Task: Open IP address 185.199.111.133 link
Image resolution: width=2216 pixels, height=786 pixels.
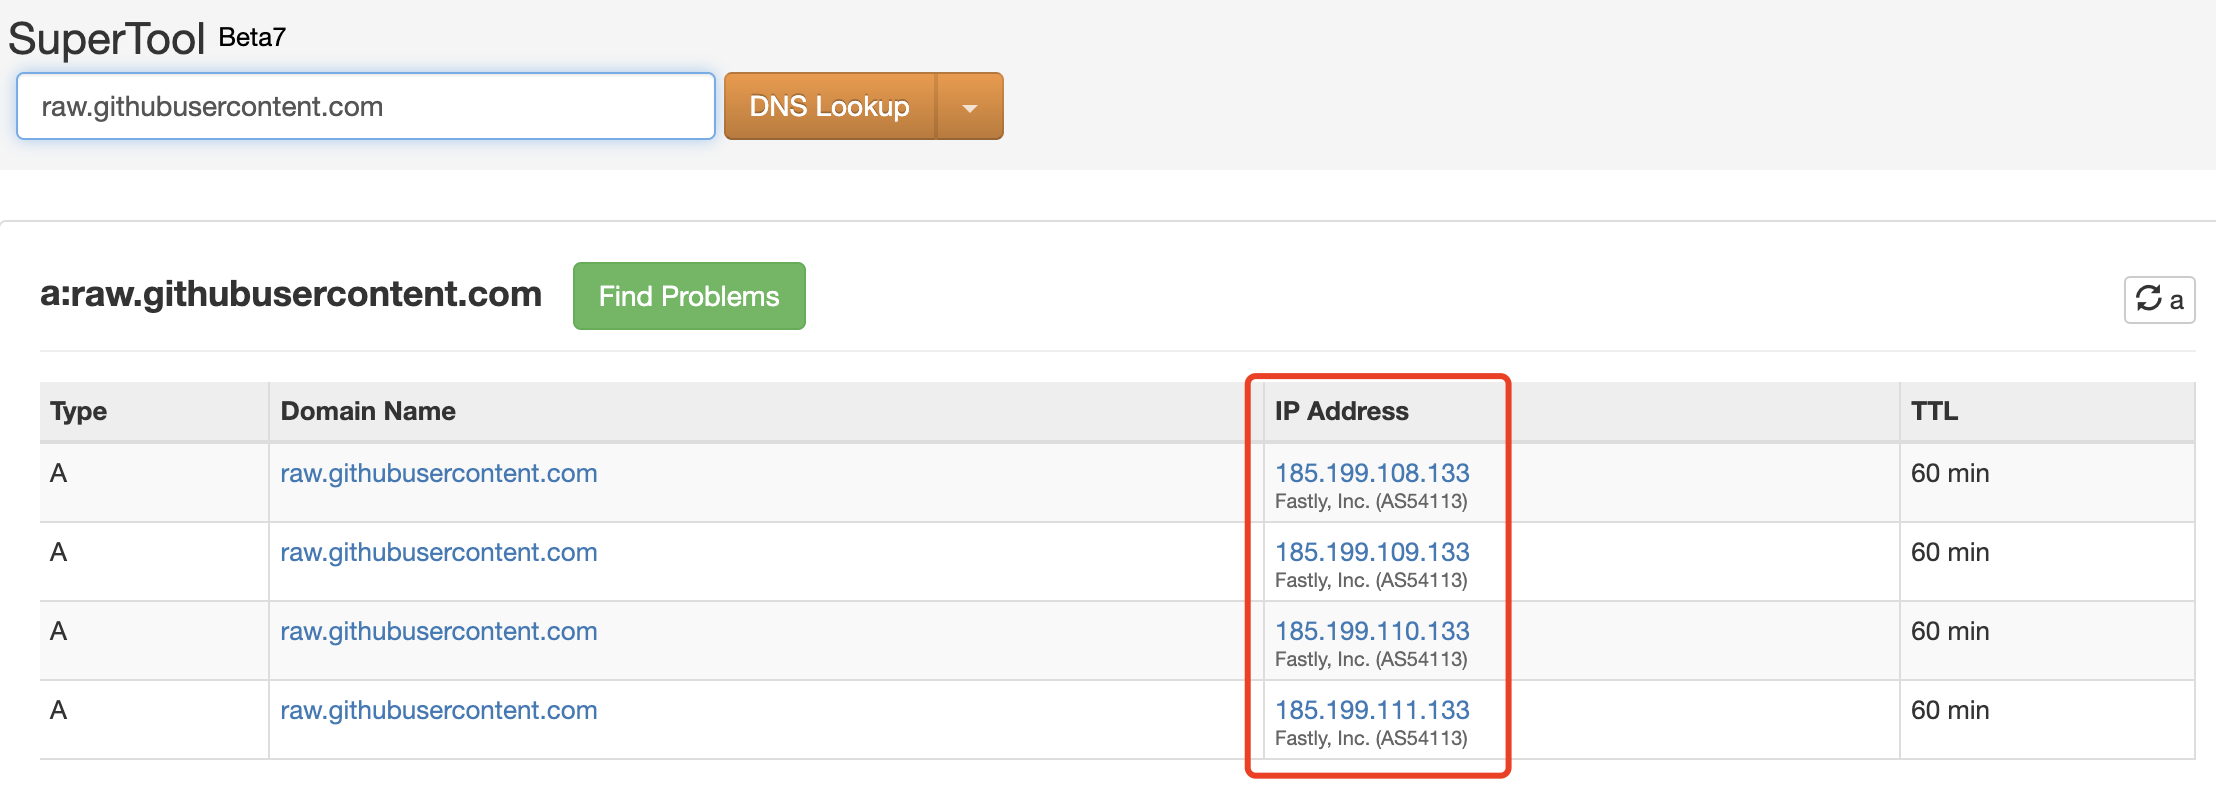Action: (x=1371, y=710)
